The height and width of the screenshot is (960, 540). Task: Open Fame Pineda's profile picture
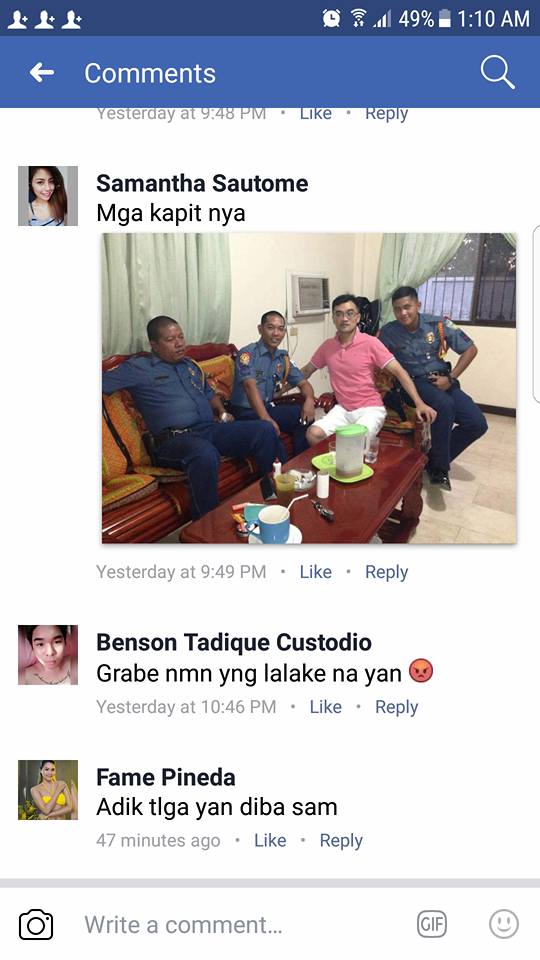[48, 790]
